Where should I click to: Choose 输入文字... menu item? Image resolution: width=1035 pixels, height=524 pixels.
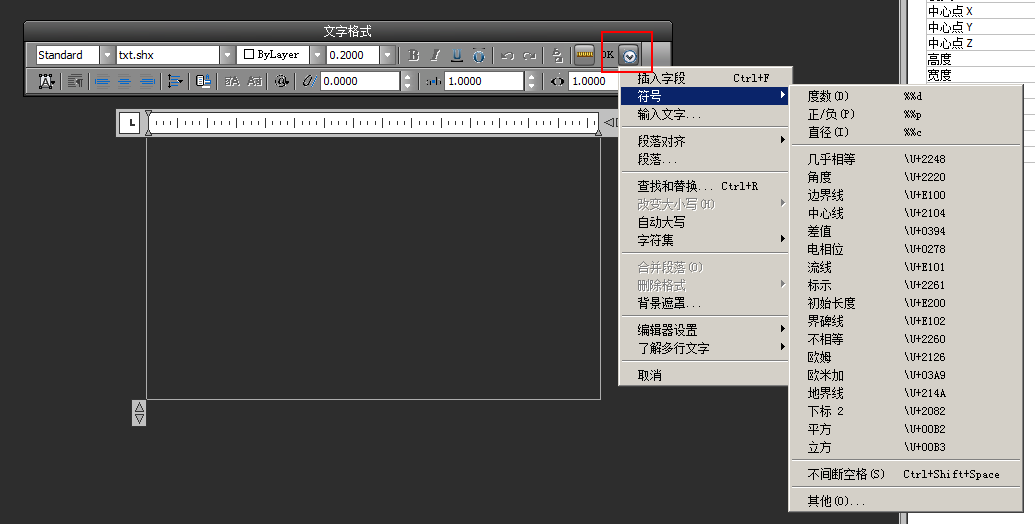(705, 114)
